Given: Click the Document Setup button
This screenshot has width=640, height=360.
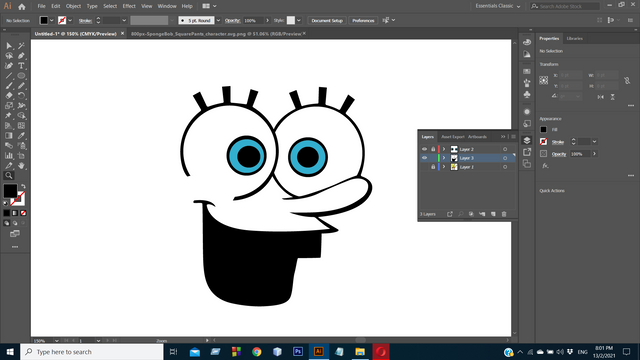Looking at the screenshot, I should tap(327, 20).
